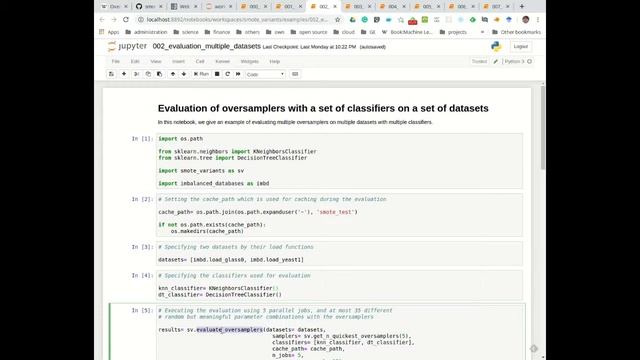Close the active 002_ tab
640x360 pixels.
(x=335, y=7)
